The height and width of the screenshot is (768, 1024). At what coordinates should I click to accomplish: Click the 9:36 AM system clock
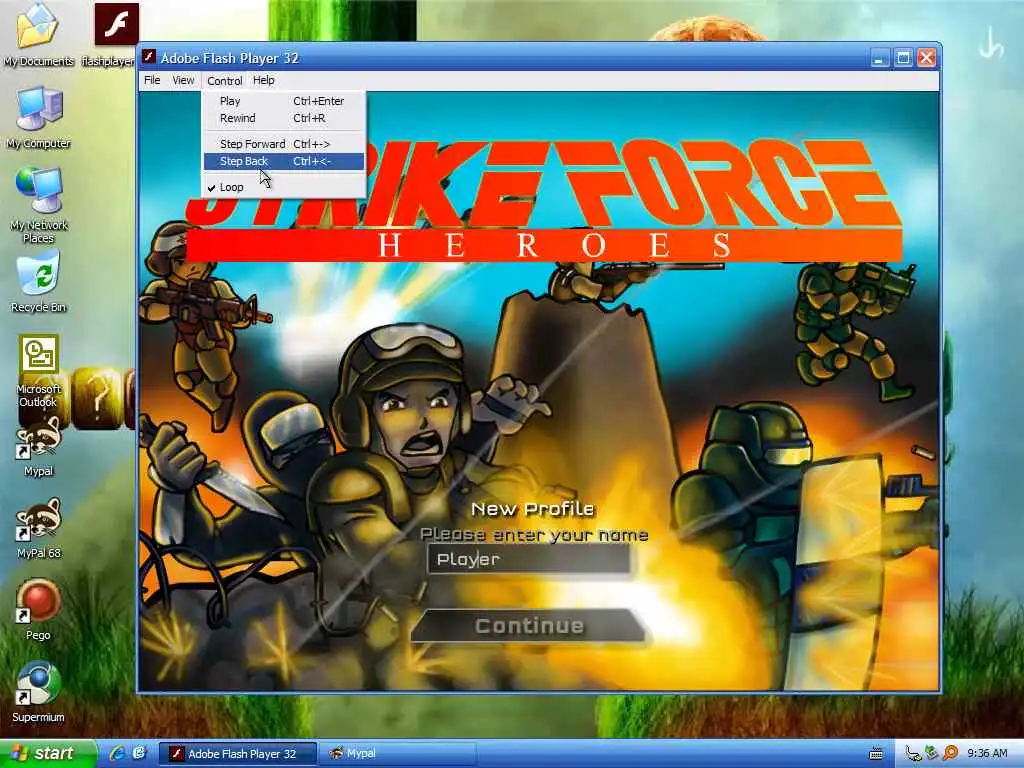987,754
